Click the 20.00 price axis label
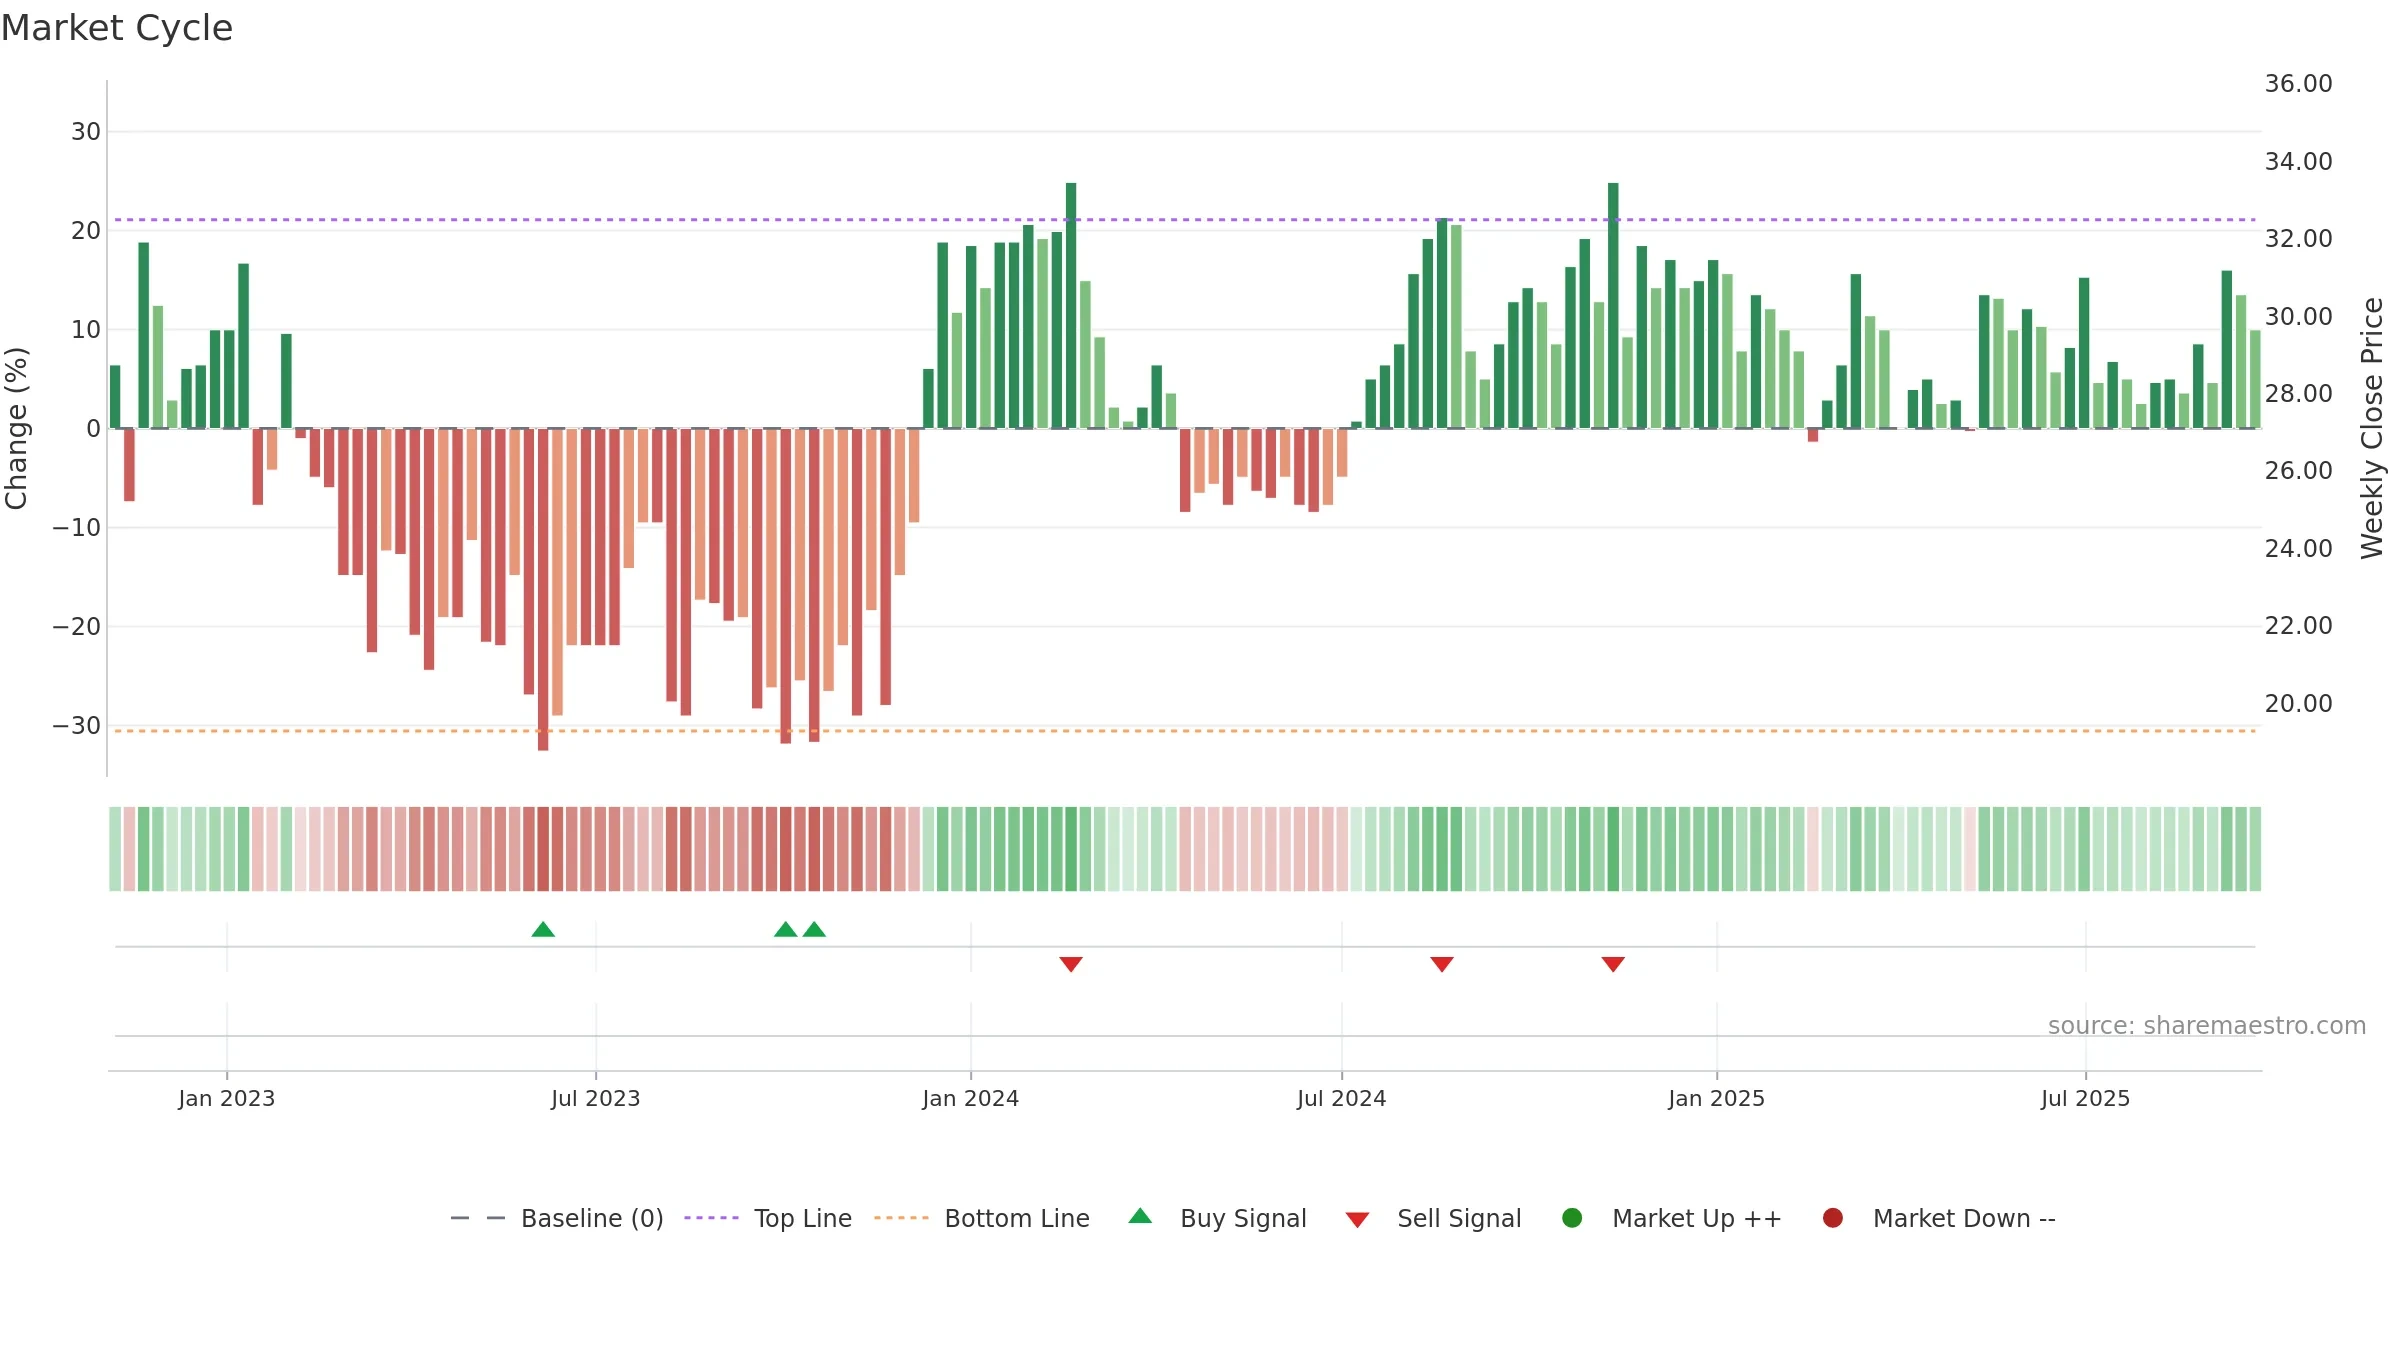Screen dimensions: 2400x1350 point(2298,704)
